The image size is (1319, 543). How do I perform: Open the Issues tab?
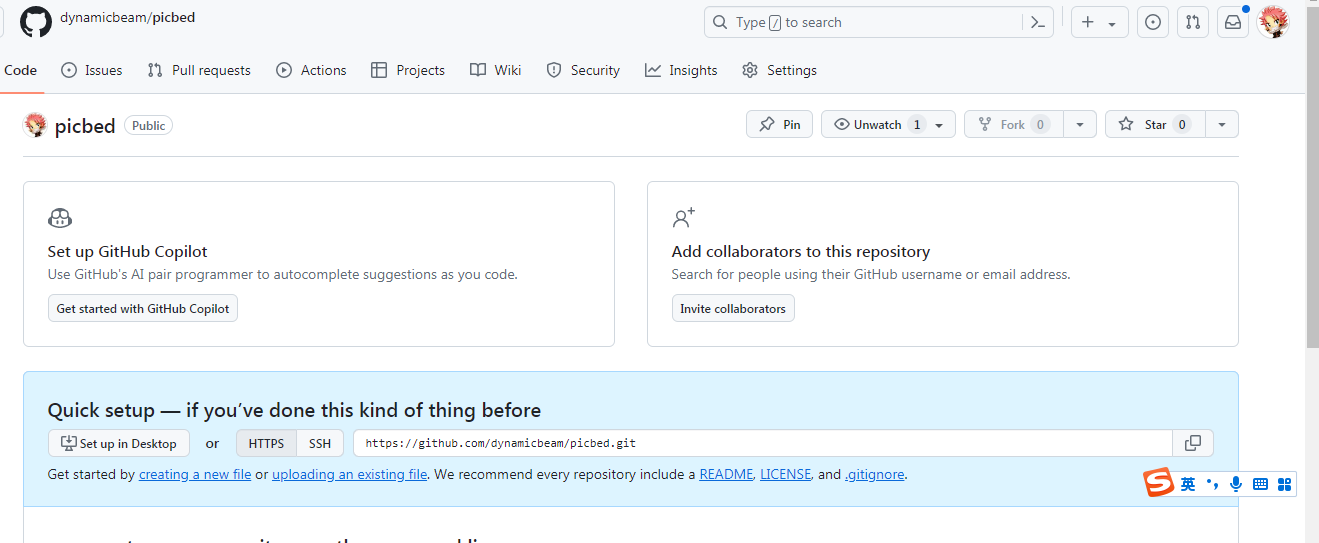92,70
